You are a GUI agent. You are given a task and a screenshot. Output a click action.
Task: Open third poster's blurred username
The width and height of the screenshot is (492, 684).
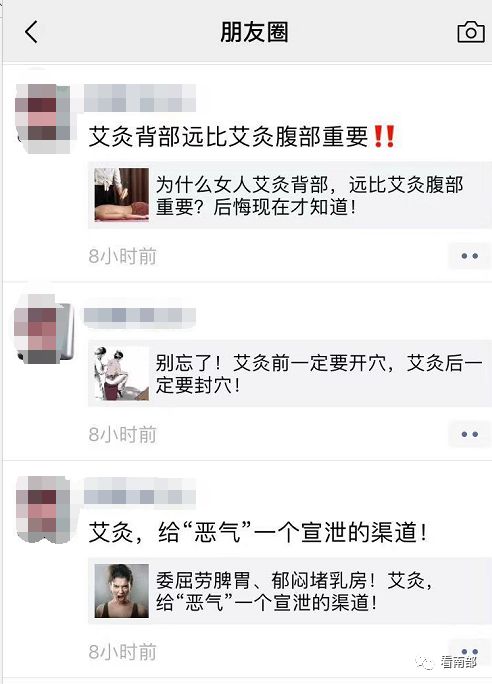coord(140,494)
